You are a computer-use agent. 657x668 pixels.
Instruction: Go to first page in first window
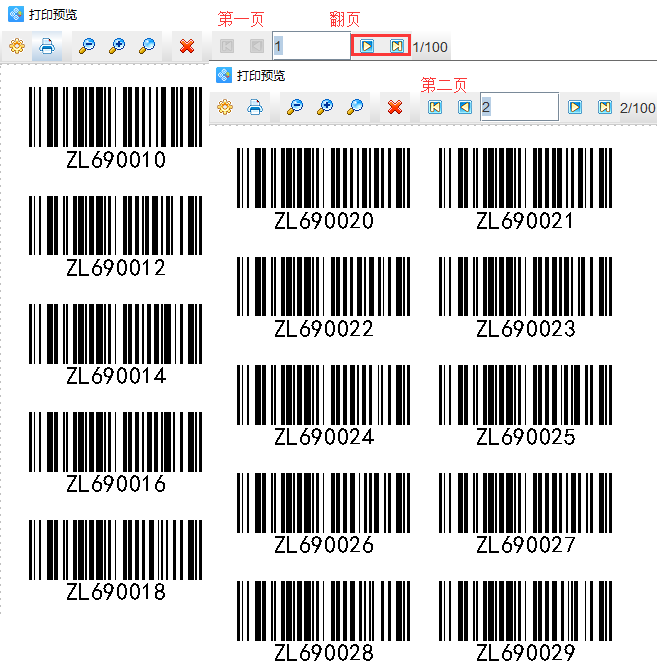pyautogui.click(x=227, y=46)
